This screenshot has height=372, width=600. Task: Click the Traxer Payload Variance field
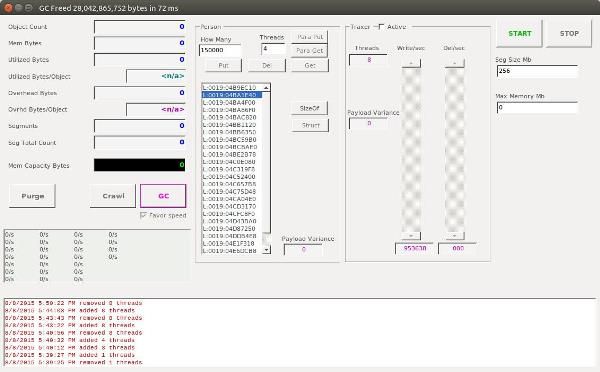pos(368,124)
